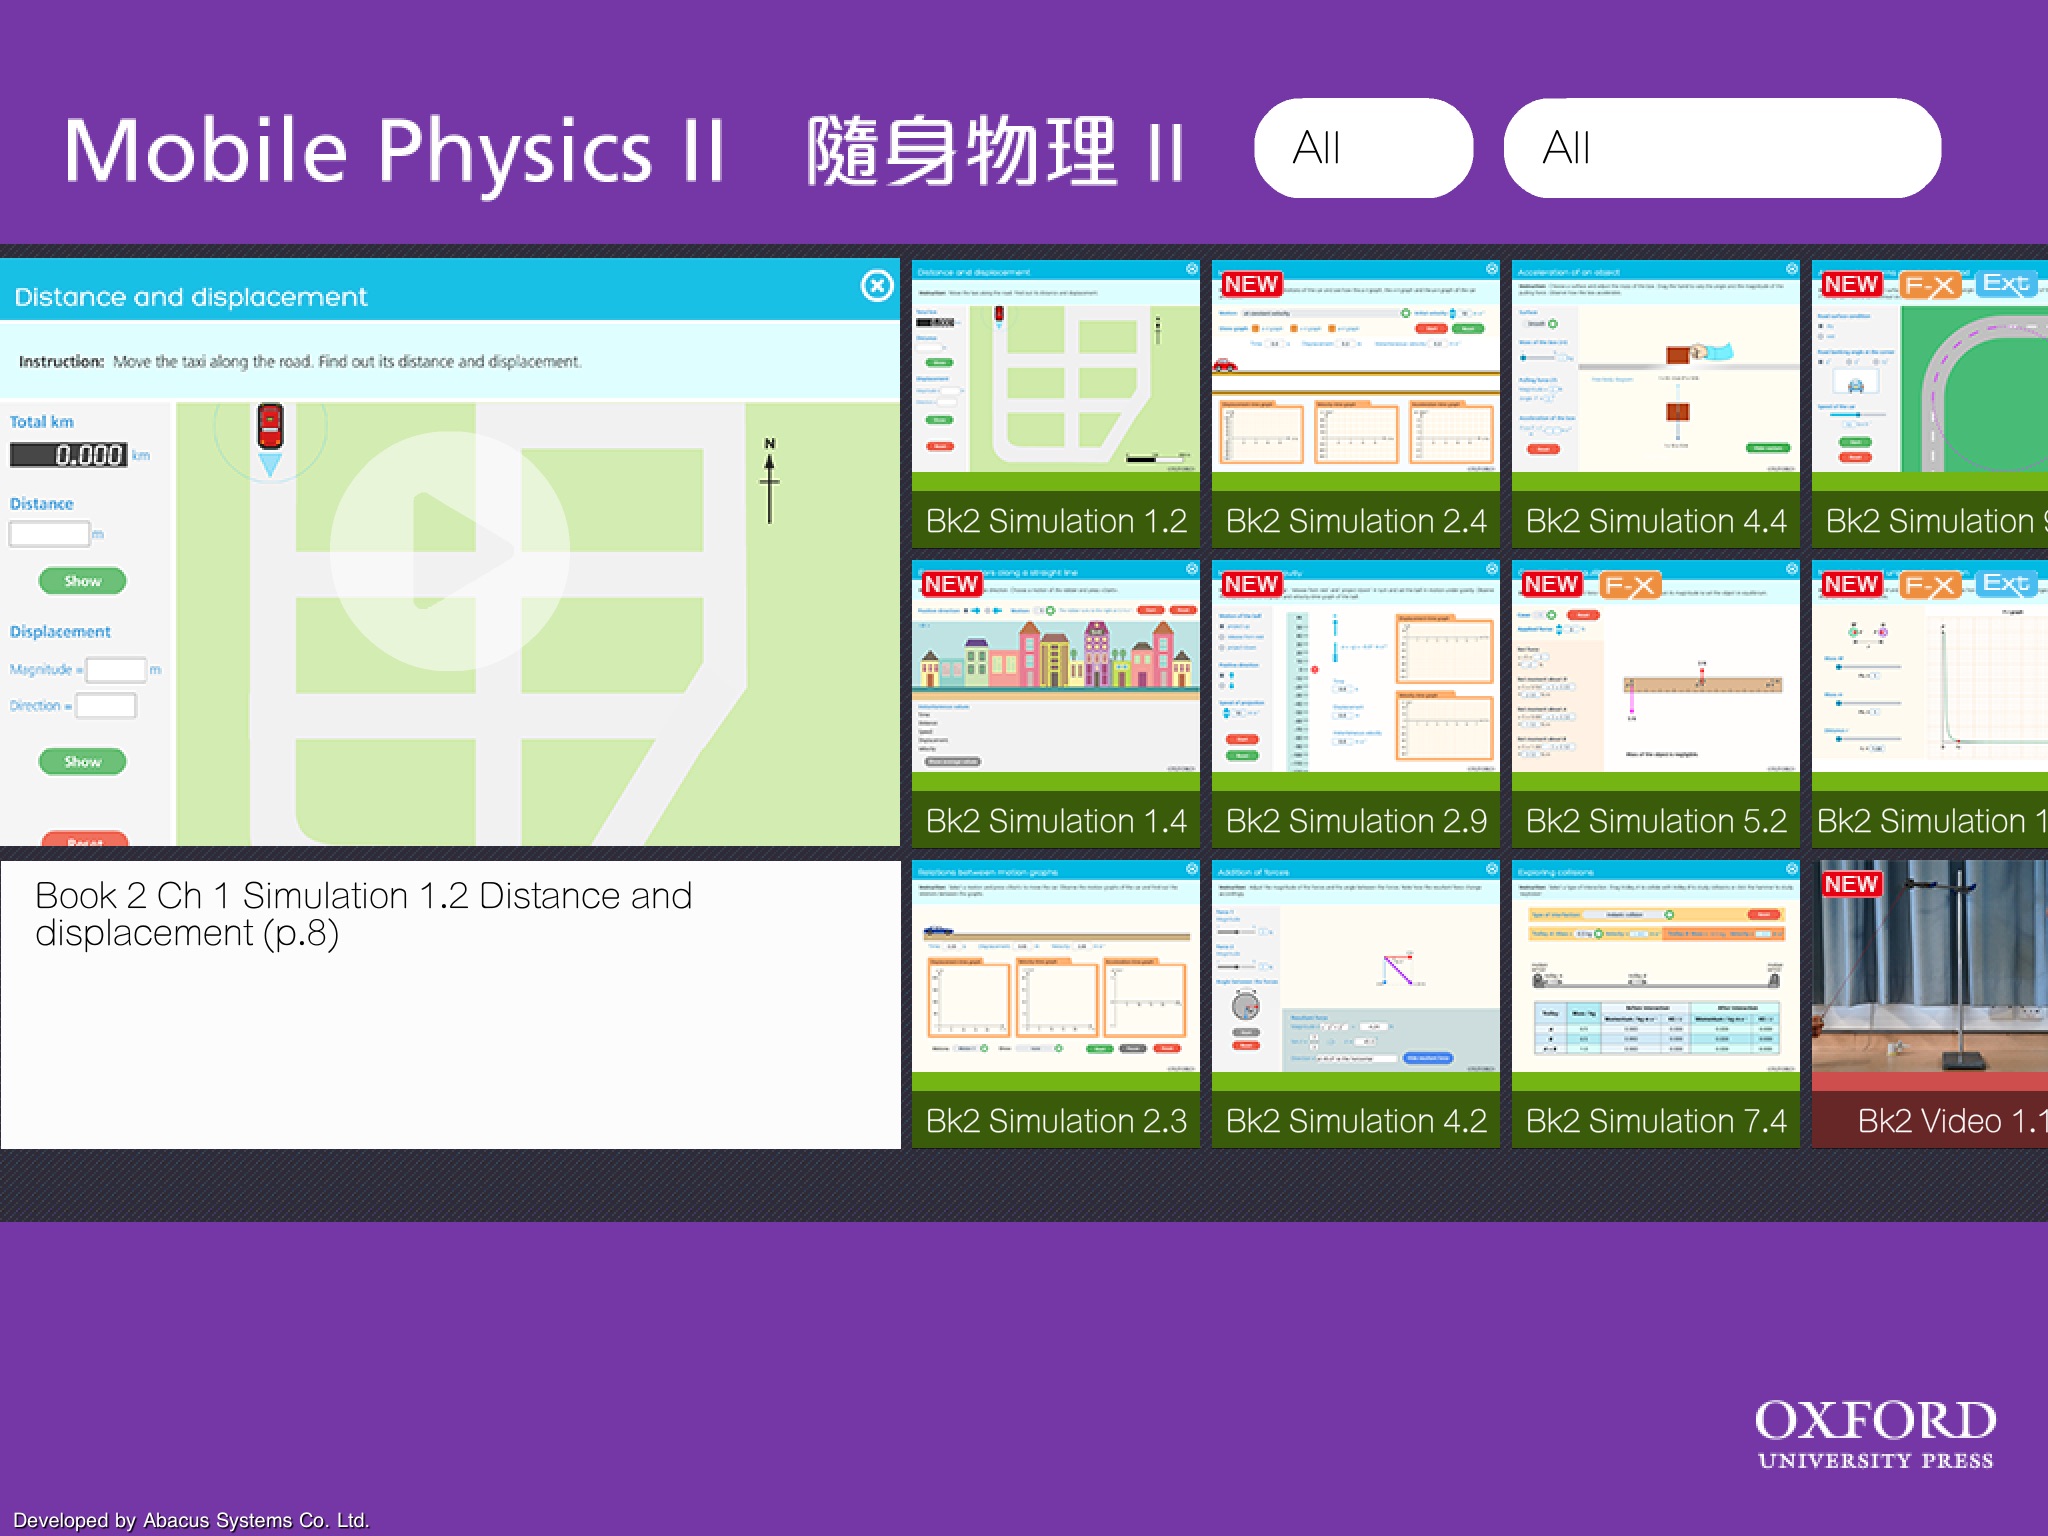
Task: Open Bk2 Video 1.1 thumbnail
Action: coord(1930,1003)
